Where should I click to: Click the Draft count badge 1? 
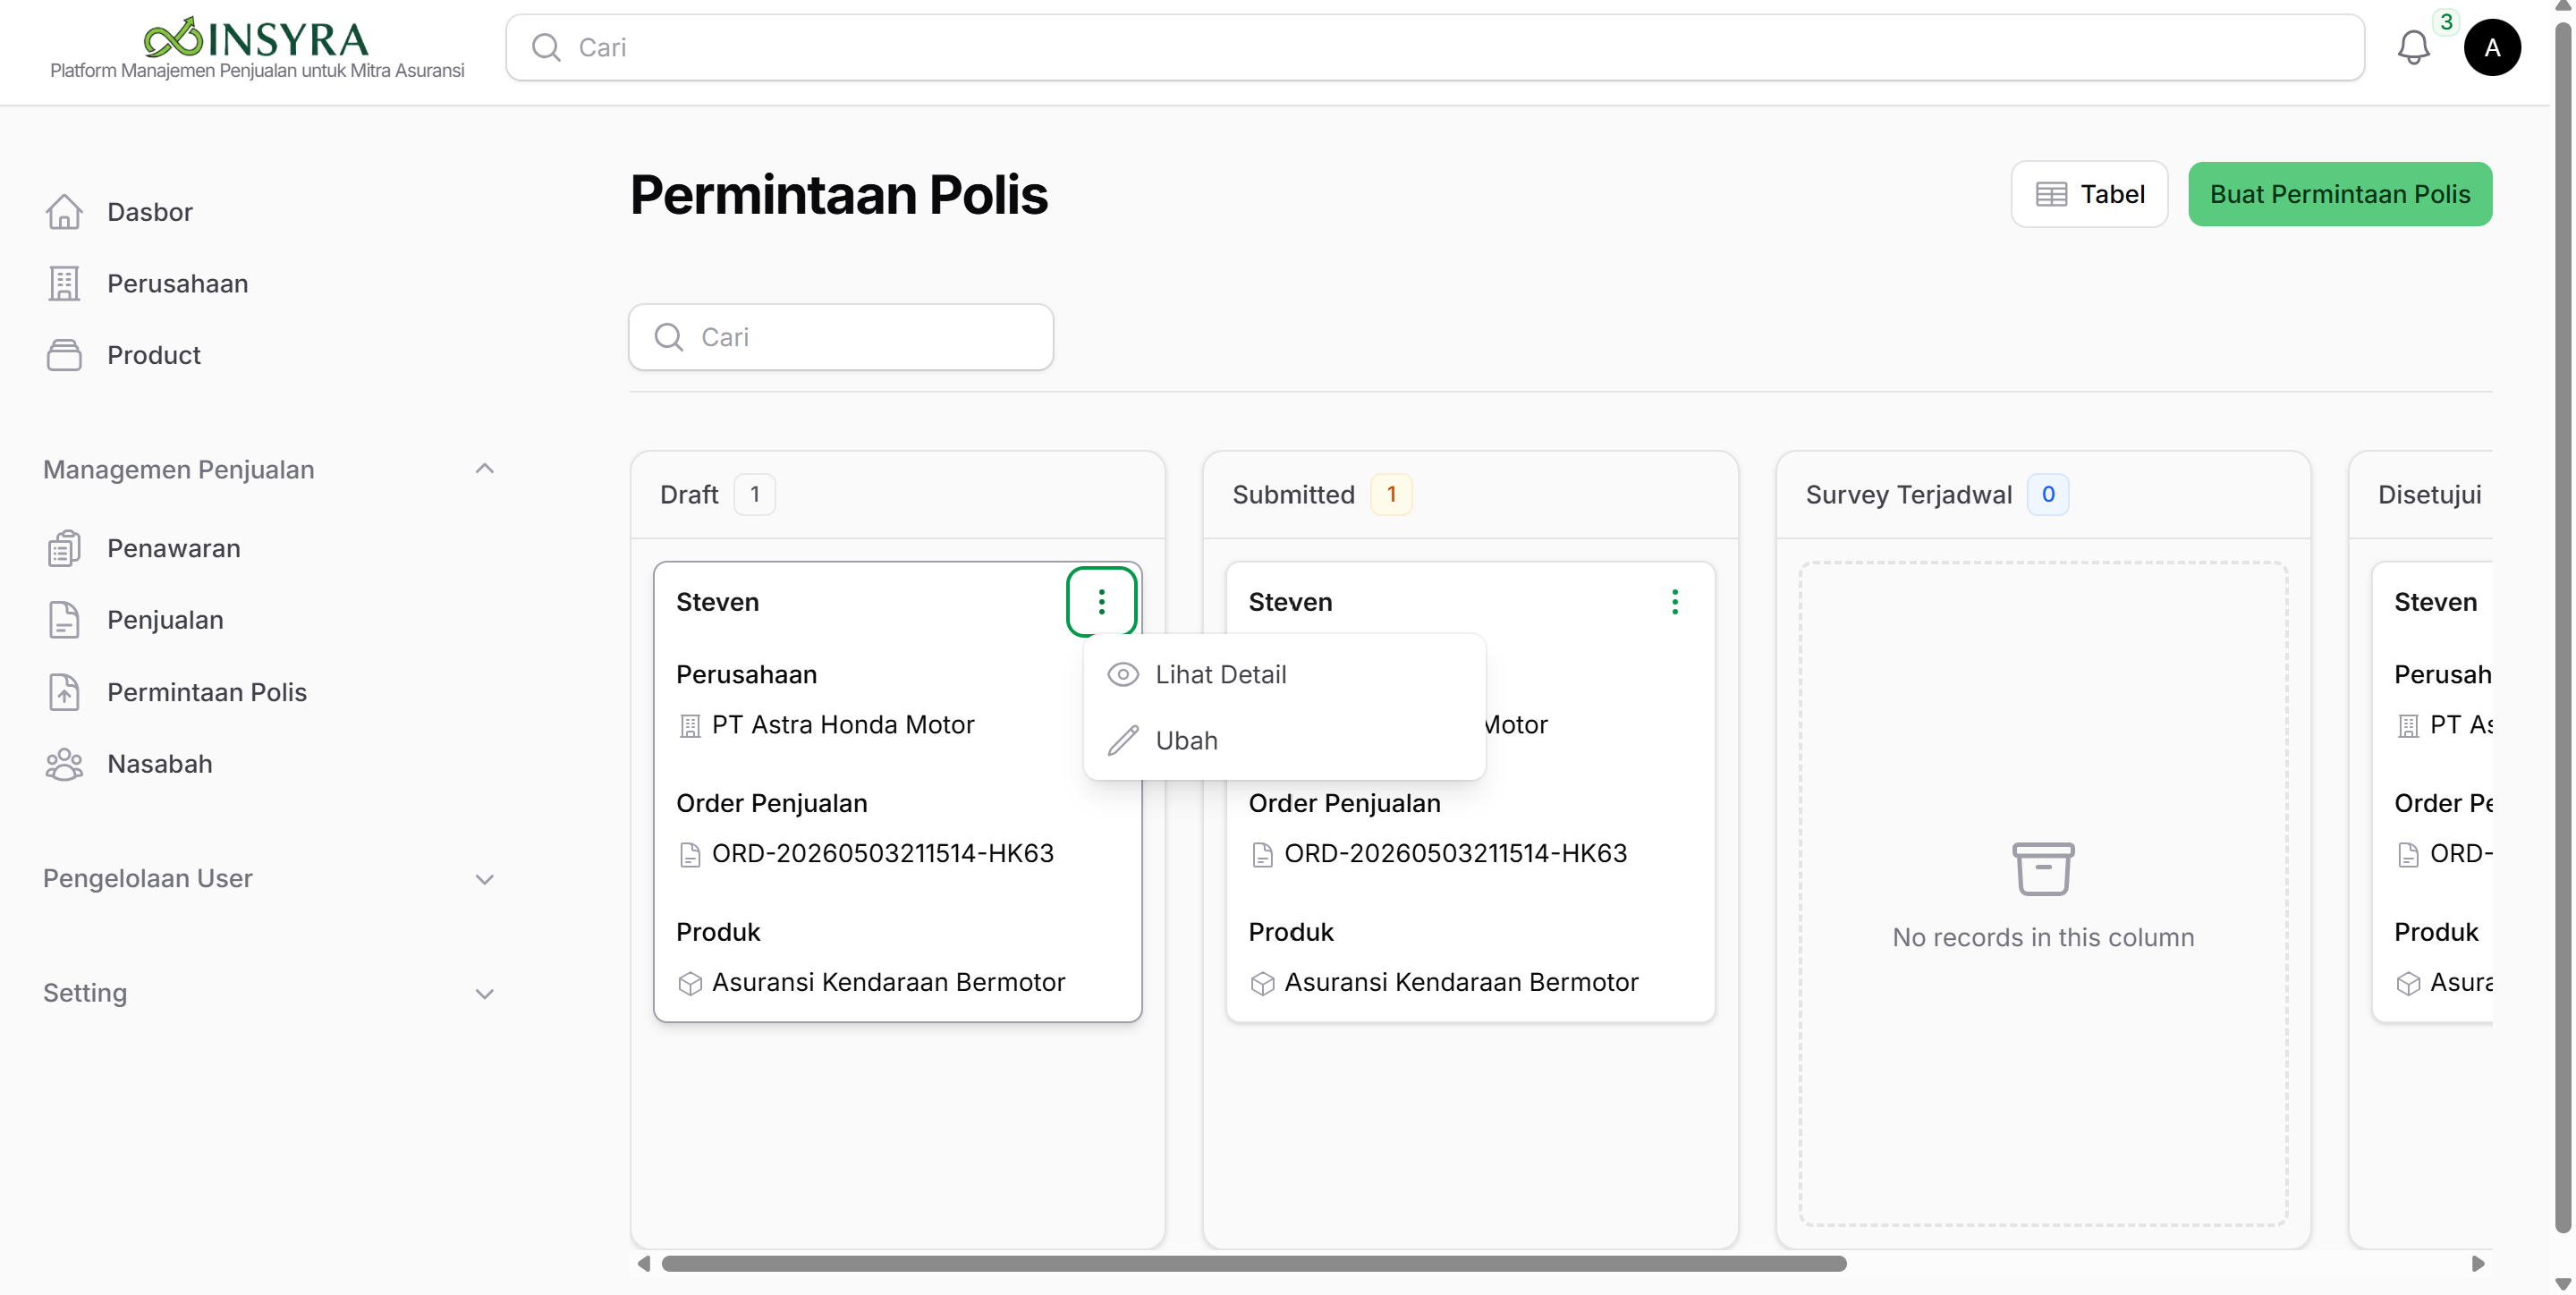[754, 494]
